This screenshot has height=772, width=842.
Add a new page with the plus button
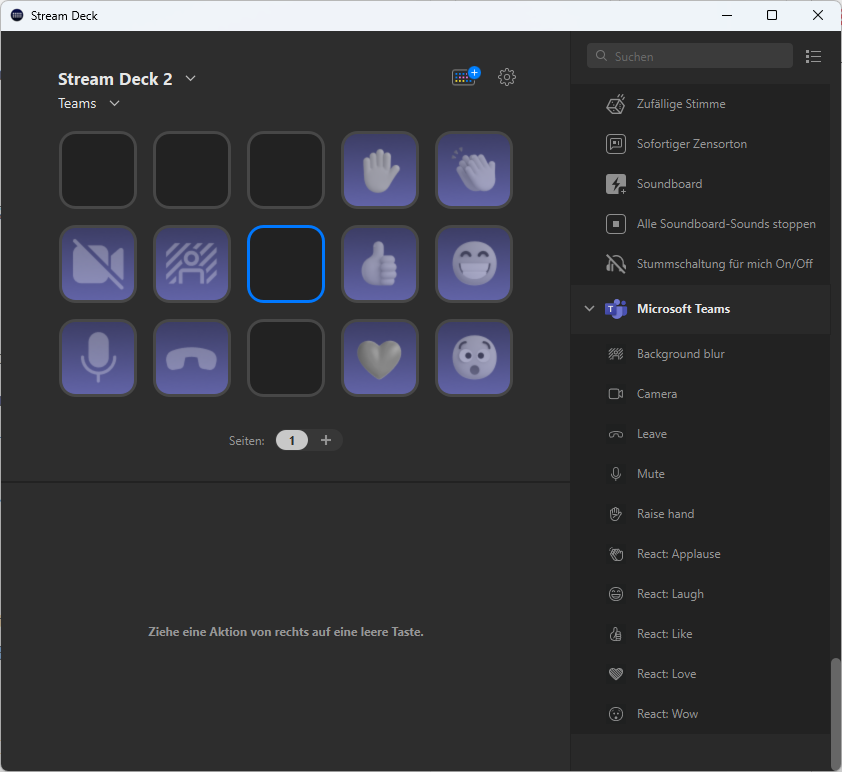point(325,440)
